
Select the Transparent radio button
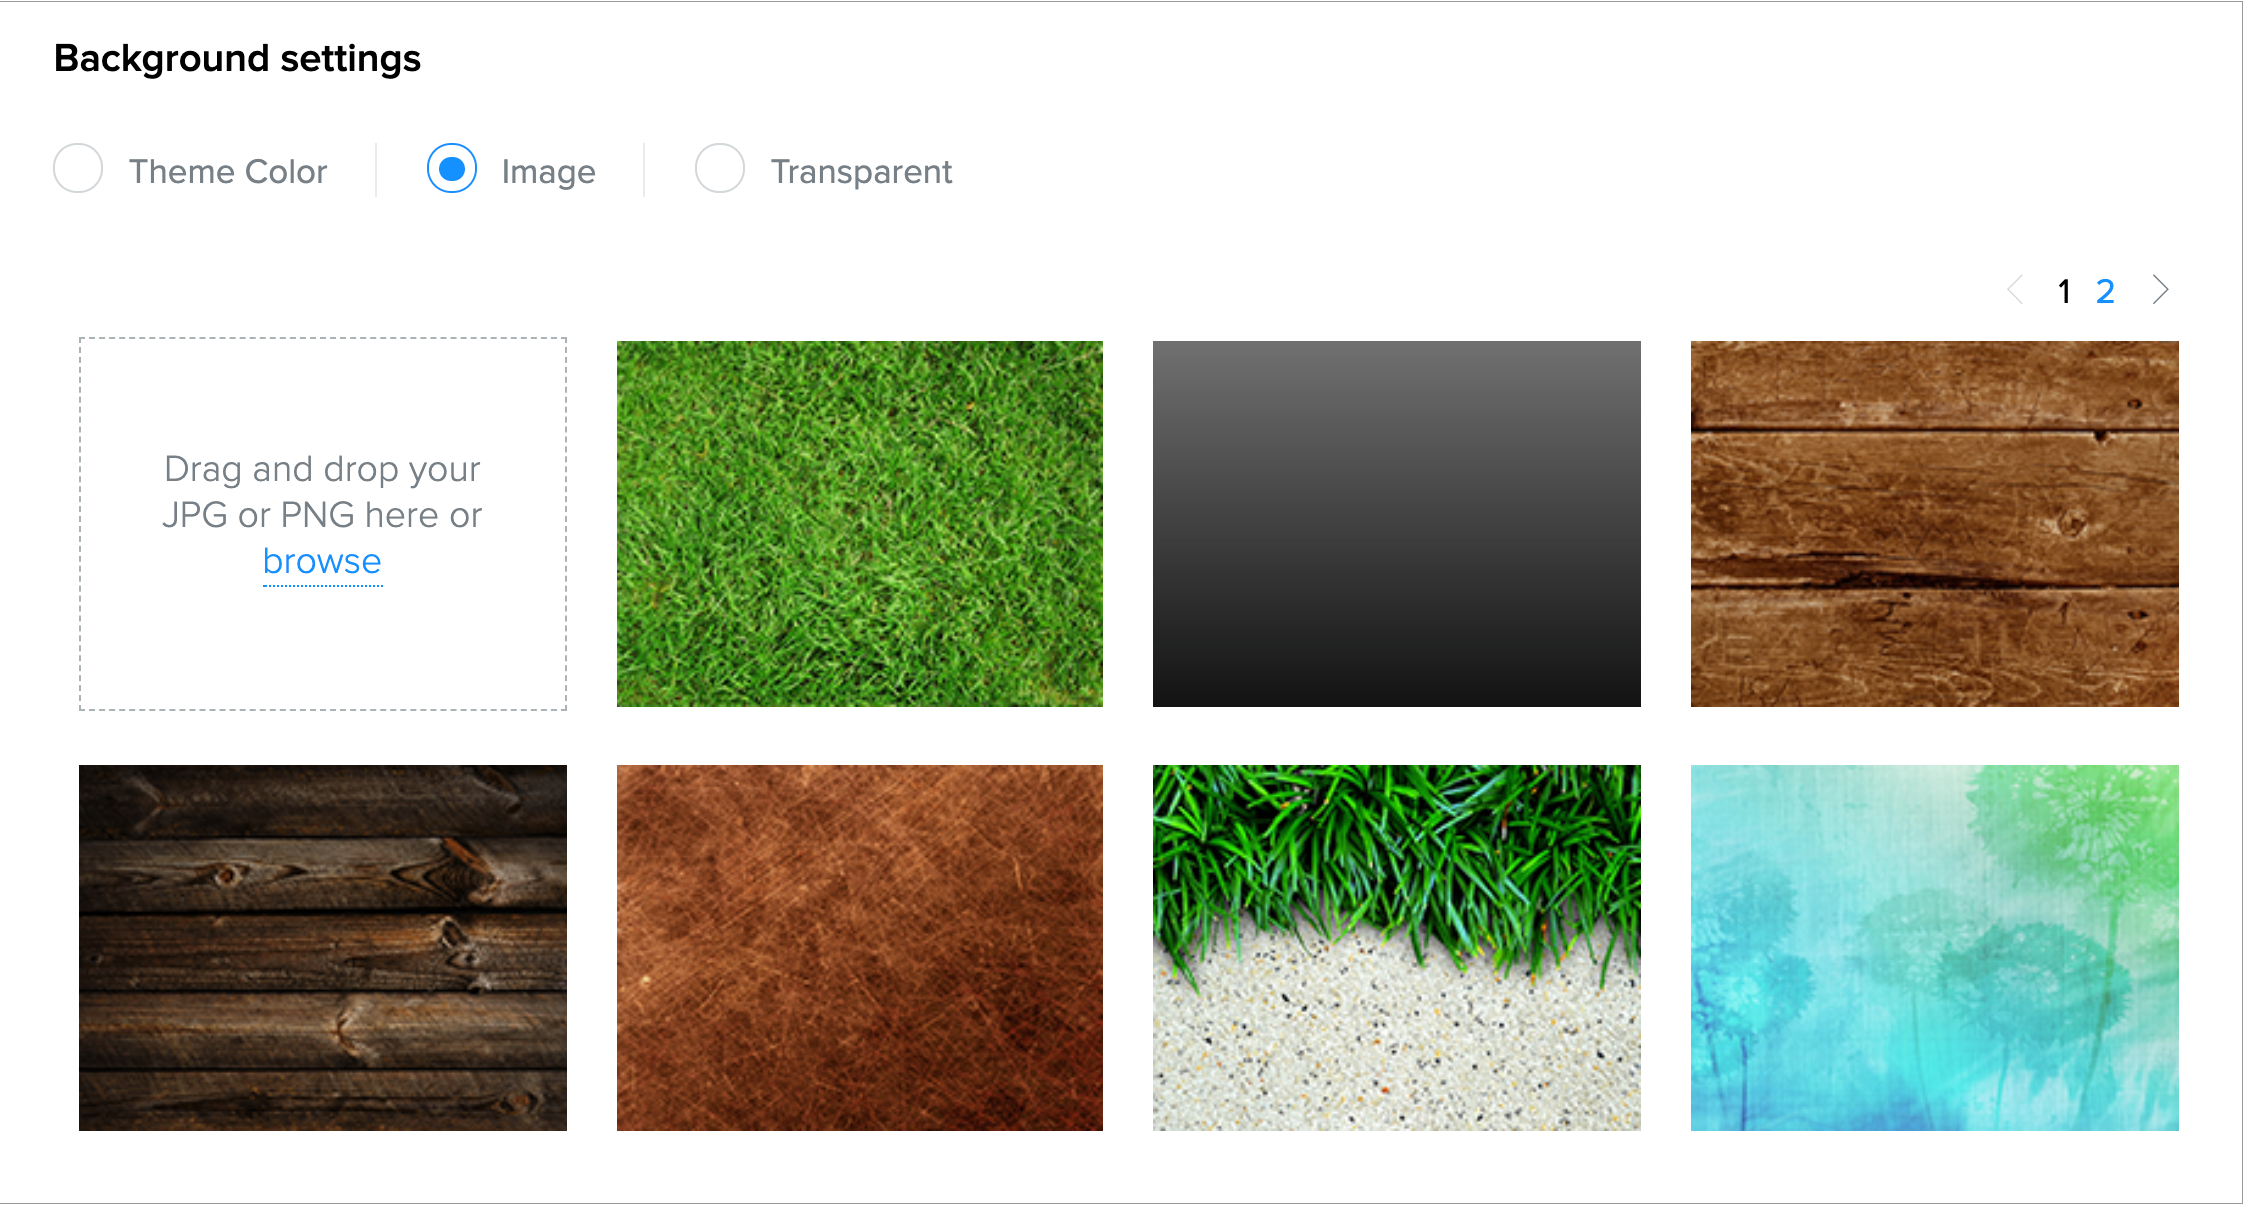click(719, 169)
